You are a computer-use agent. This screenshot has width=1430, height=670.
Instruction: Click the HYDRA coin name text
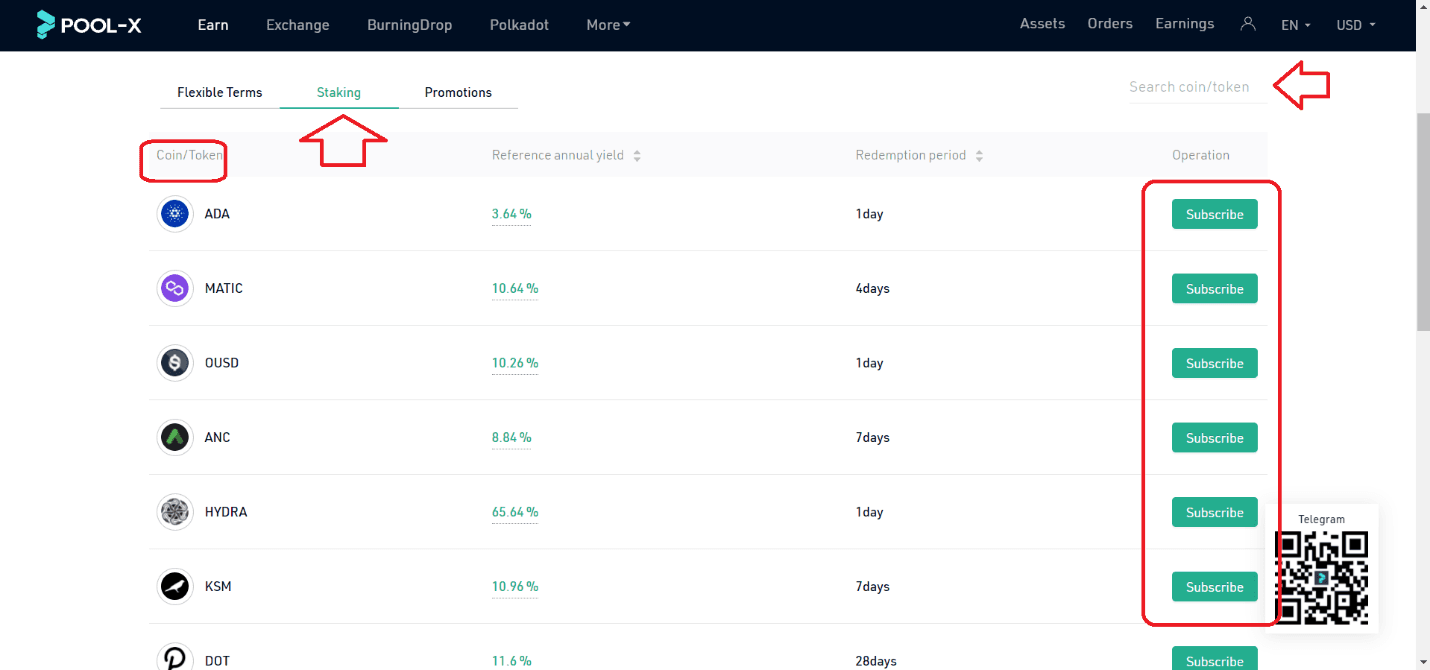point(226,512)
